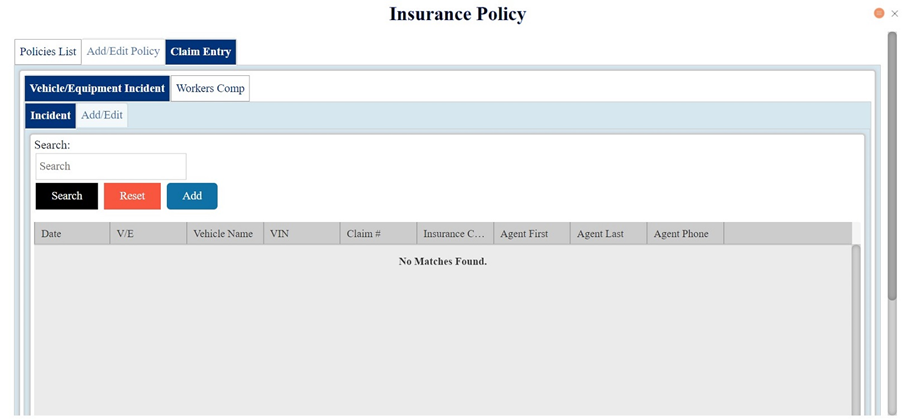Close the Insurance Policy dialog with X
The width and height of the screenshot is (902, 419).
click(x=894, y=13)
